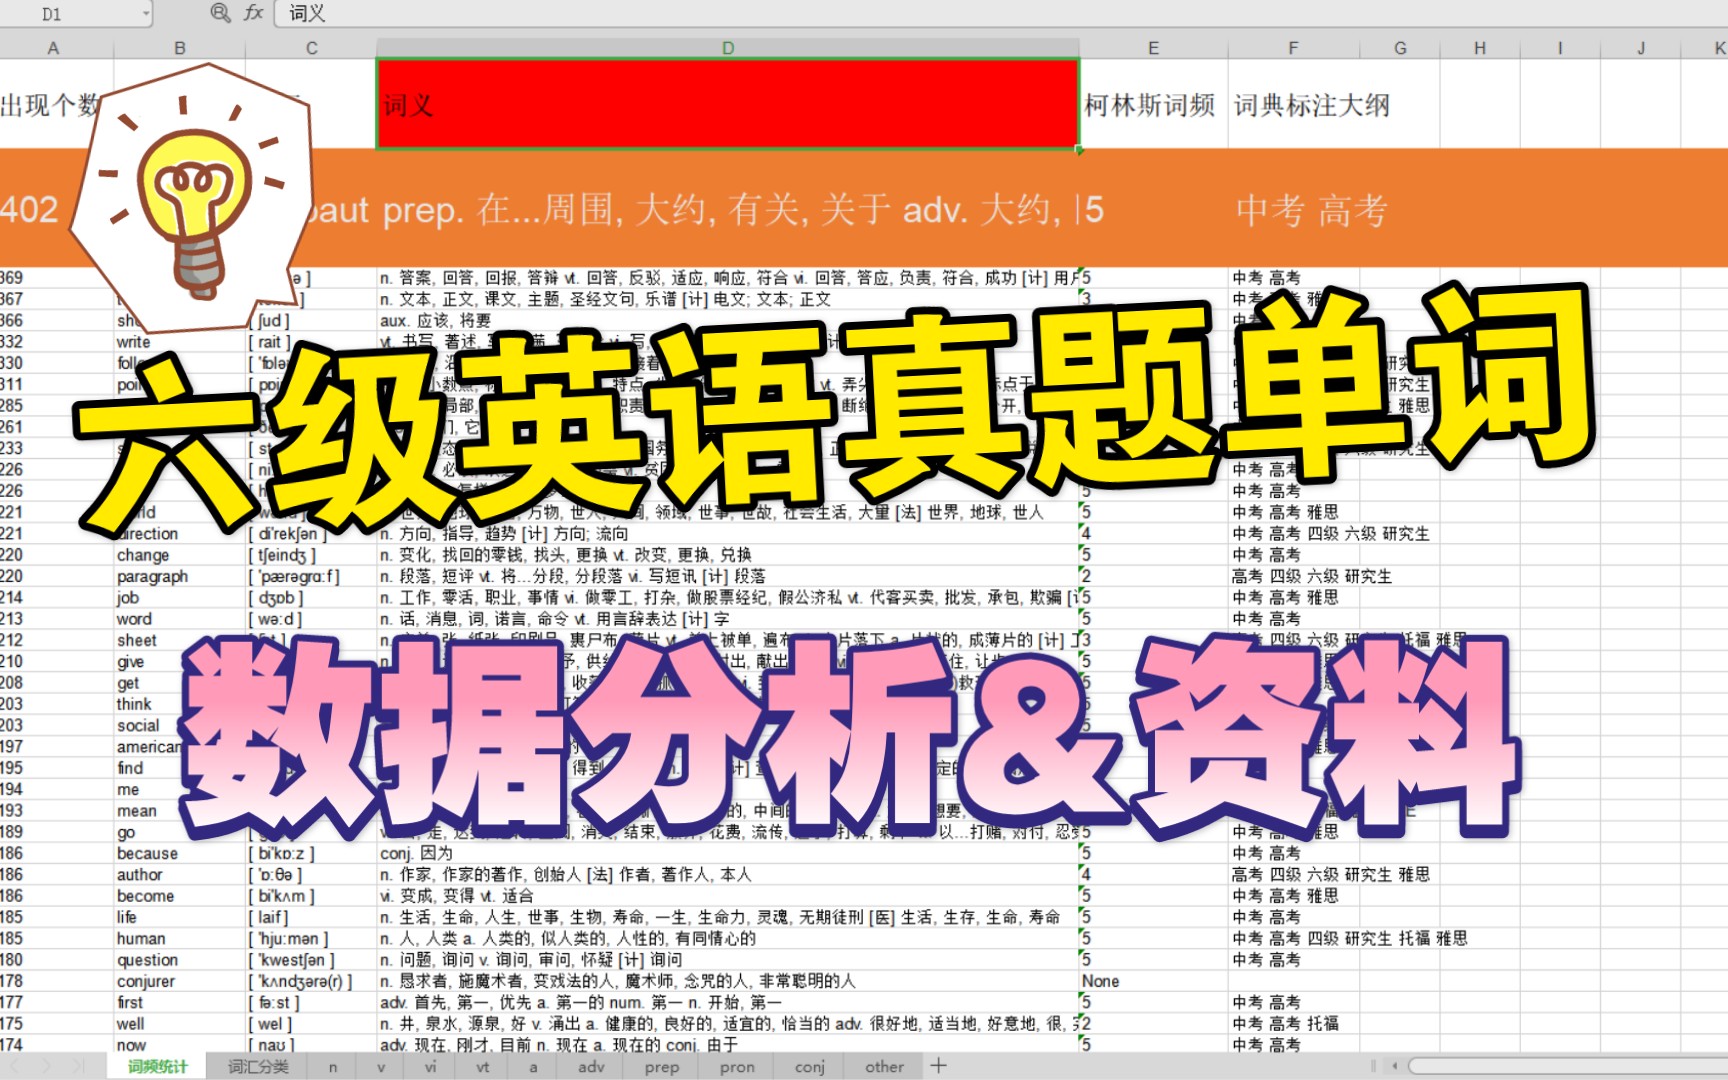
Task: Select column J header
Action: tap(1641, 48)
